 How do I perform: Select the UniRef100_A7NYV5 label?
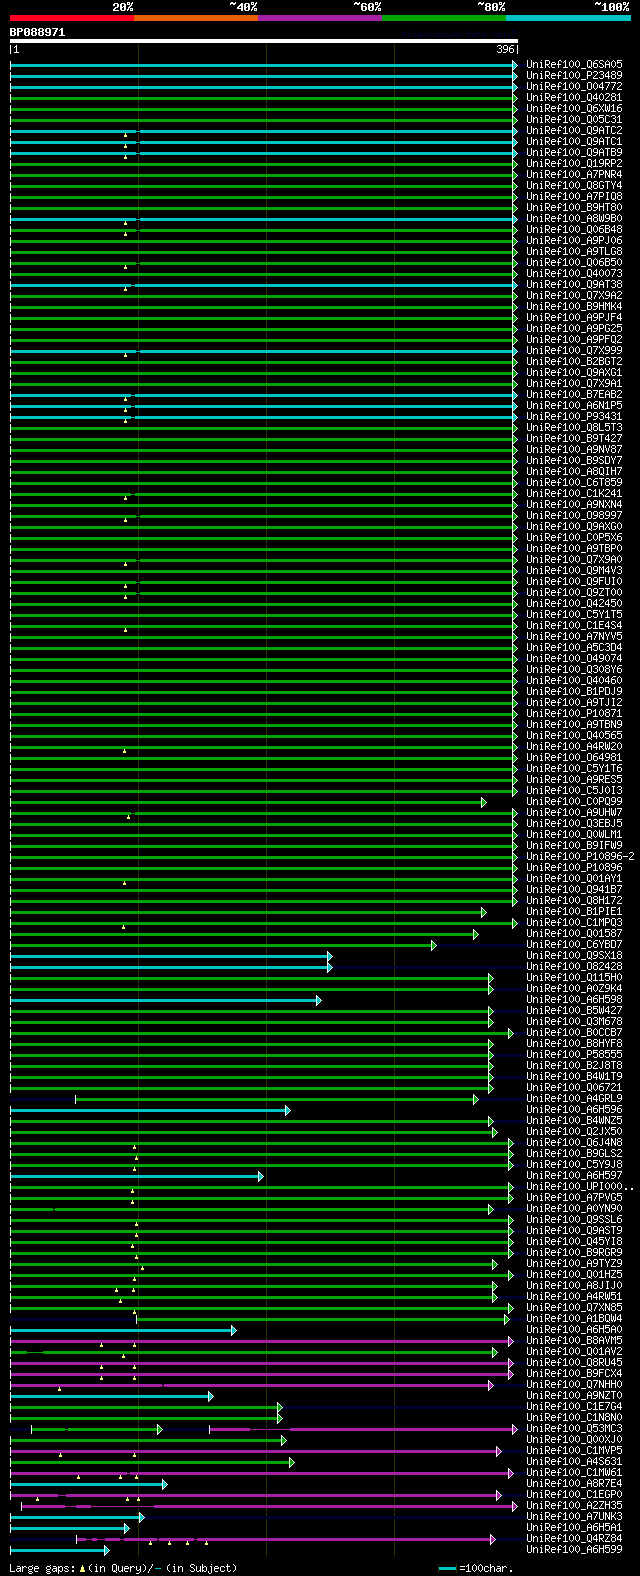[x=574, y=637]
